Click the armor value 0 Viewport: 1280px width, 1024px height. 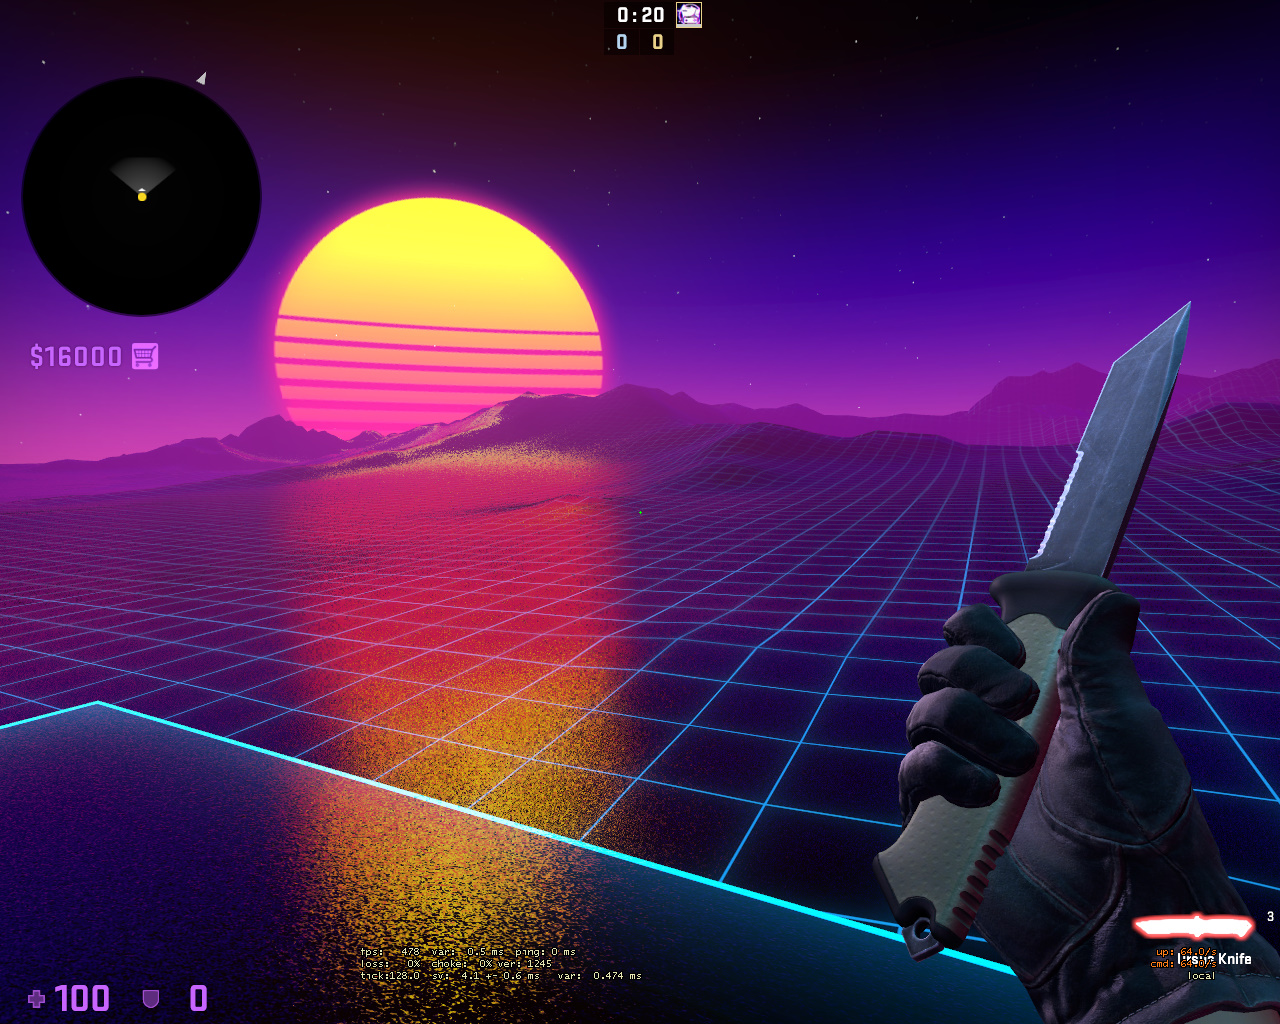click(x=199, y=998)
